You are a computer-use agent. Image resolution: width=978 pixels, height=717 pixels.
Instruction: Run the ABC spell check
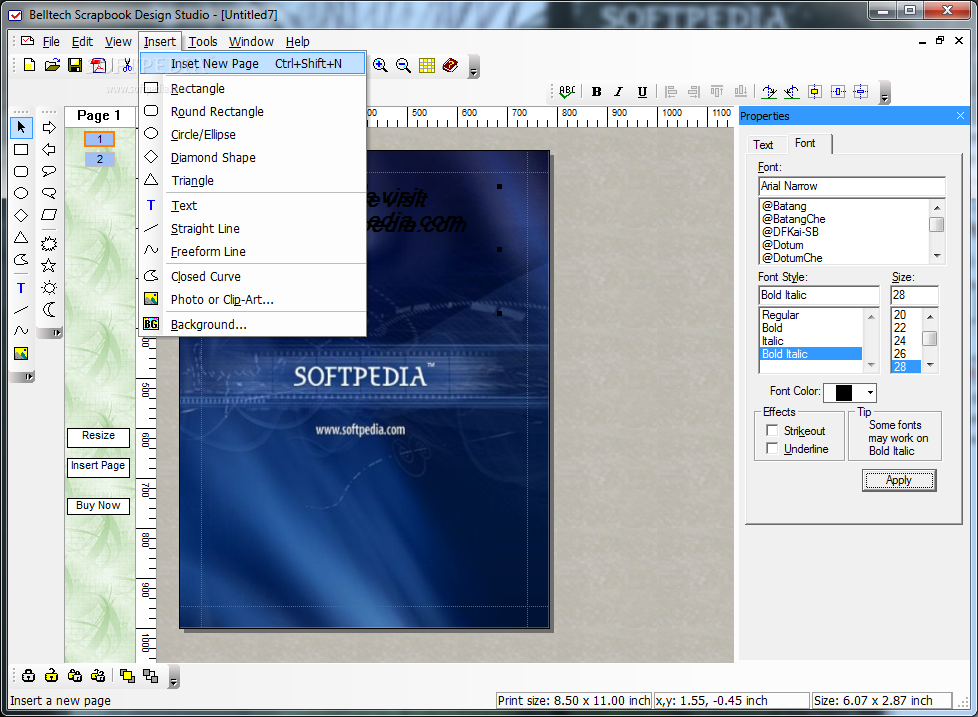point(567,92)
